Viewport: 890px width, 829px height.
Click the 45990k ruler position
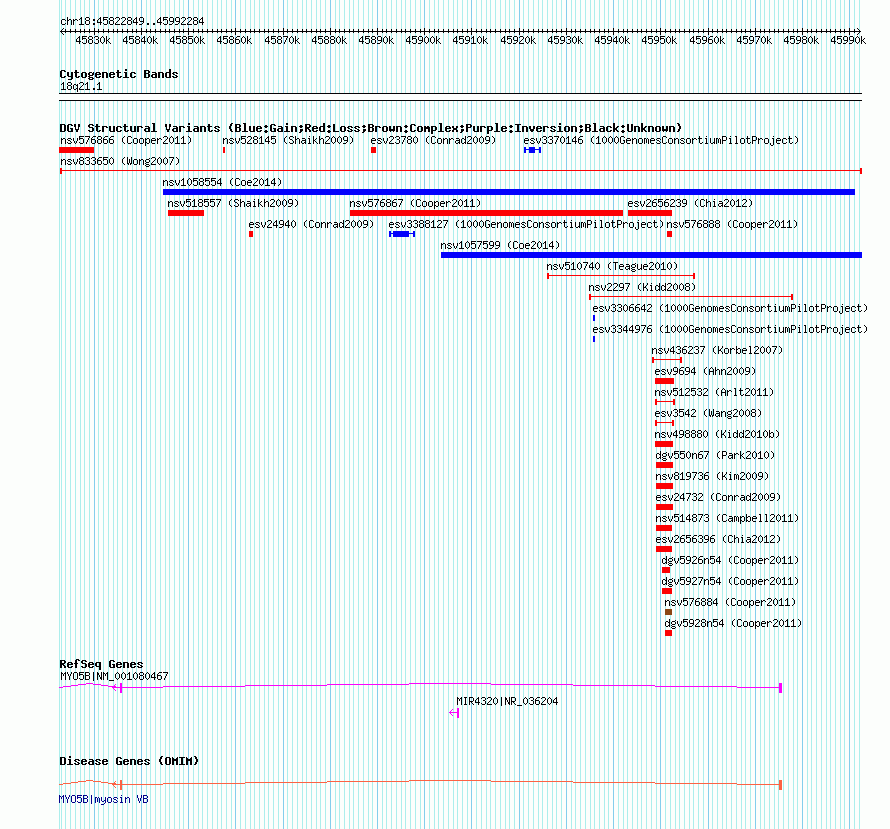[x=848, y=40]
